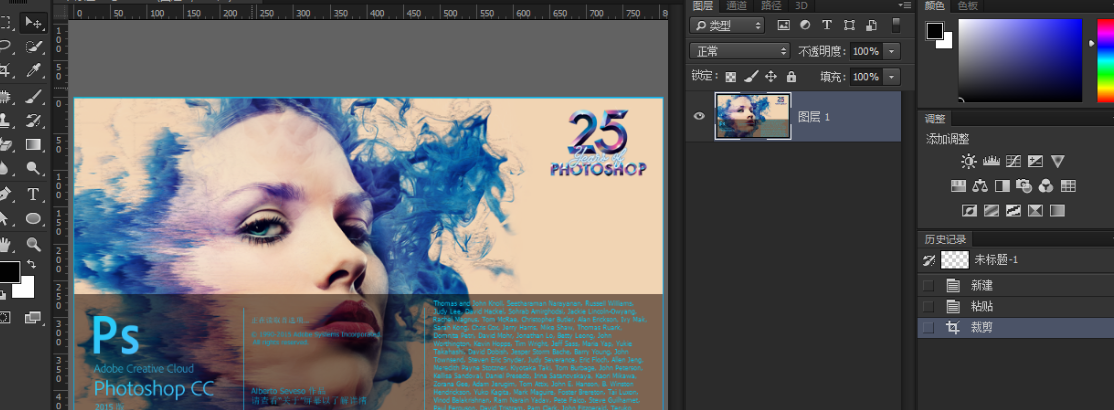Add Selective Color adjustment
The height and width of the screenshot is (410, 1114).
tap(1035, 210)
